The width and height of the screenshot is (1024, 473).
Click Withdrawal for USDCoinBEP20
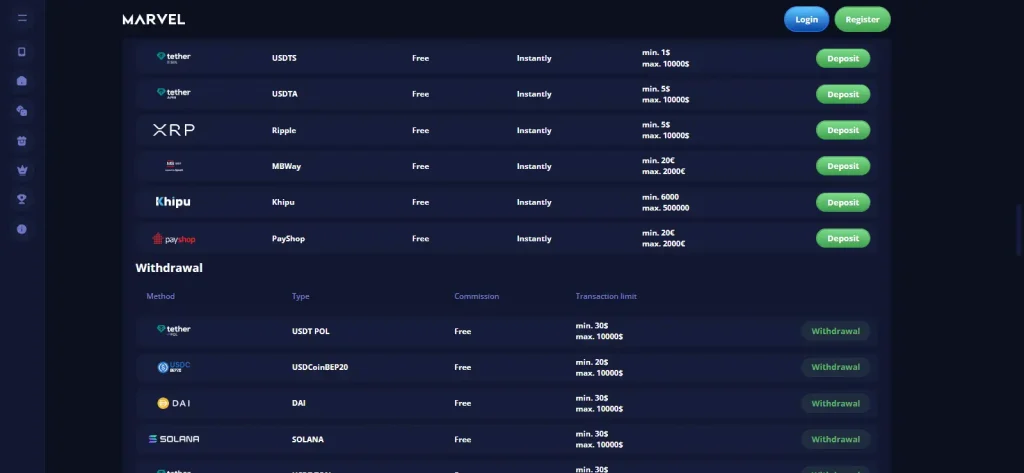pyautogui.click(x=835, y=367)
